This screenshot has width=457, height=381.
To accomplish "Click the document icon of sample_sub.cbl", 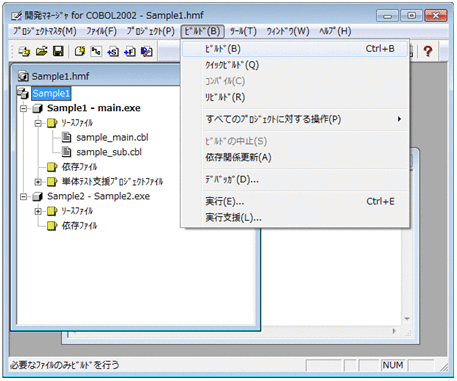I will point(67,152).
